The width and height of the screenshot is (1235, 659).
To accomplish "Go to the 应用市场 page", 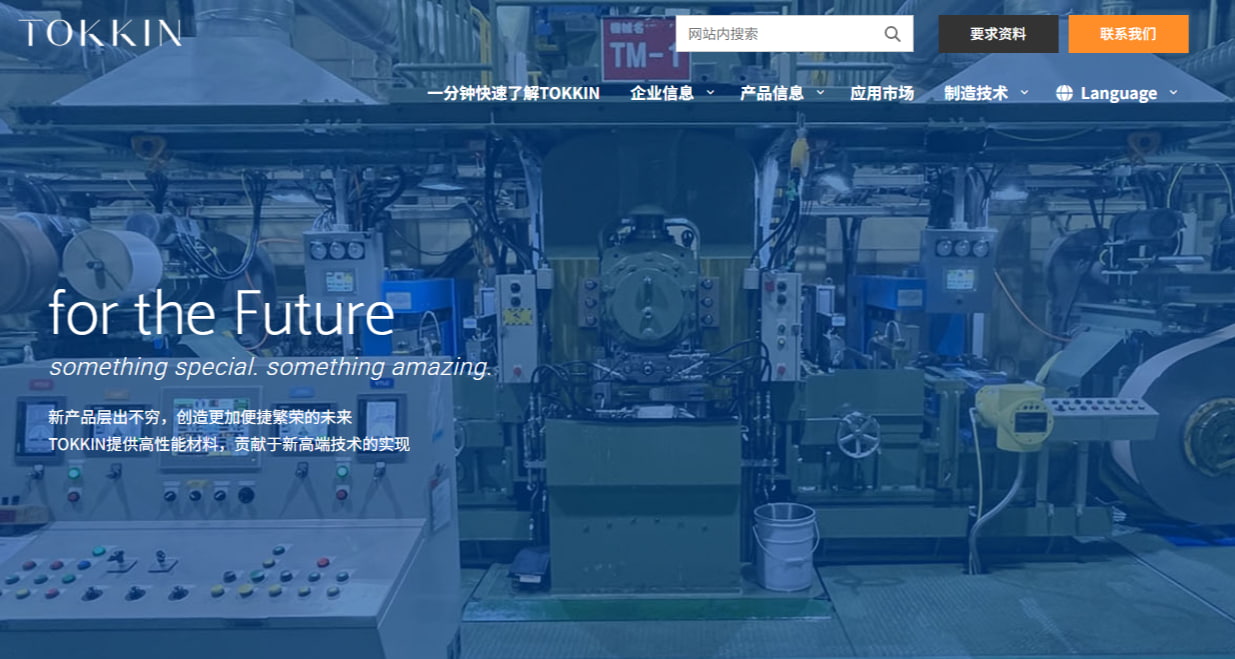I will pyautogui.click(x=882, y=93).
